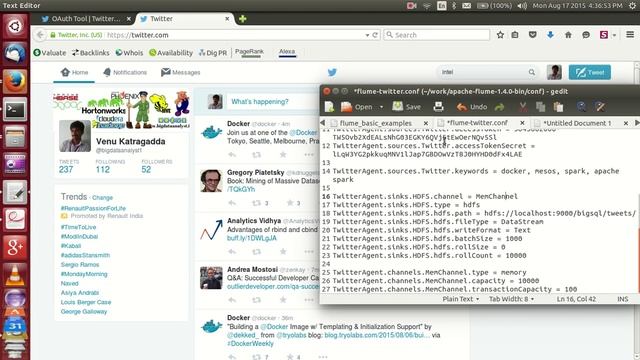Click the gedit Paste icon
The width and height of the screenshot is (640, 360).
click(558, 107)
